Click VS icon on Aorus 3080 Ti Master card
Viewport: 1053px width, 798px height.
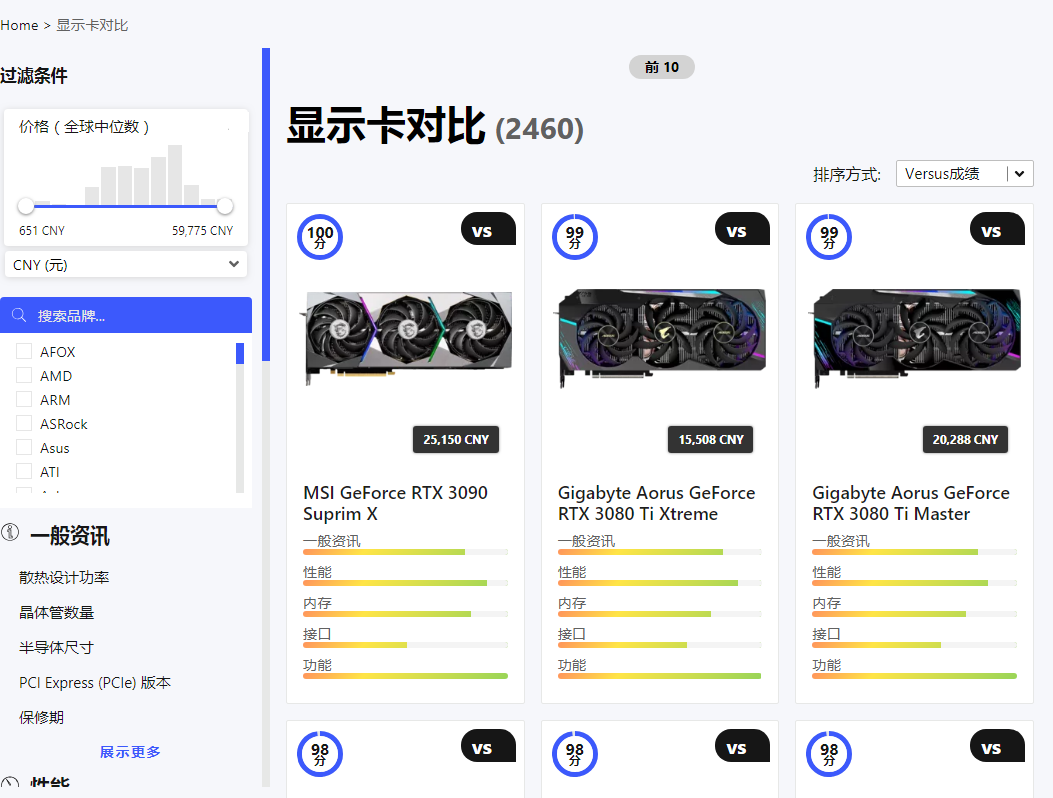pyautogui.click(x=997, y=229)
